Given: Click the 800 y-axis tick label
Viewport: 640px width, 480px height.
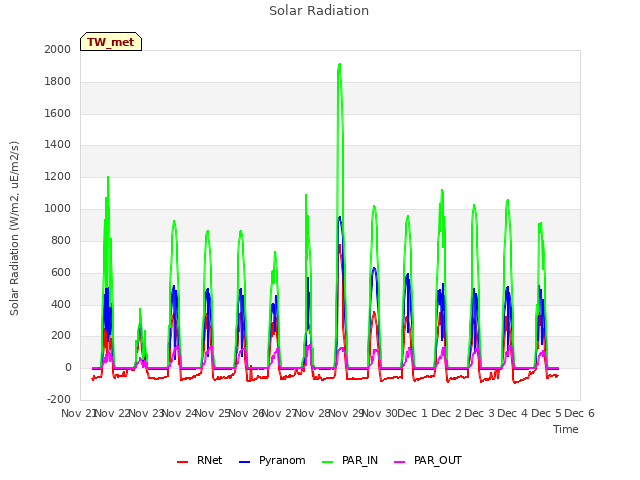Looking at the screenshot, I should (x=61, y=240).
